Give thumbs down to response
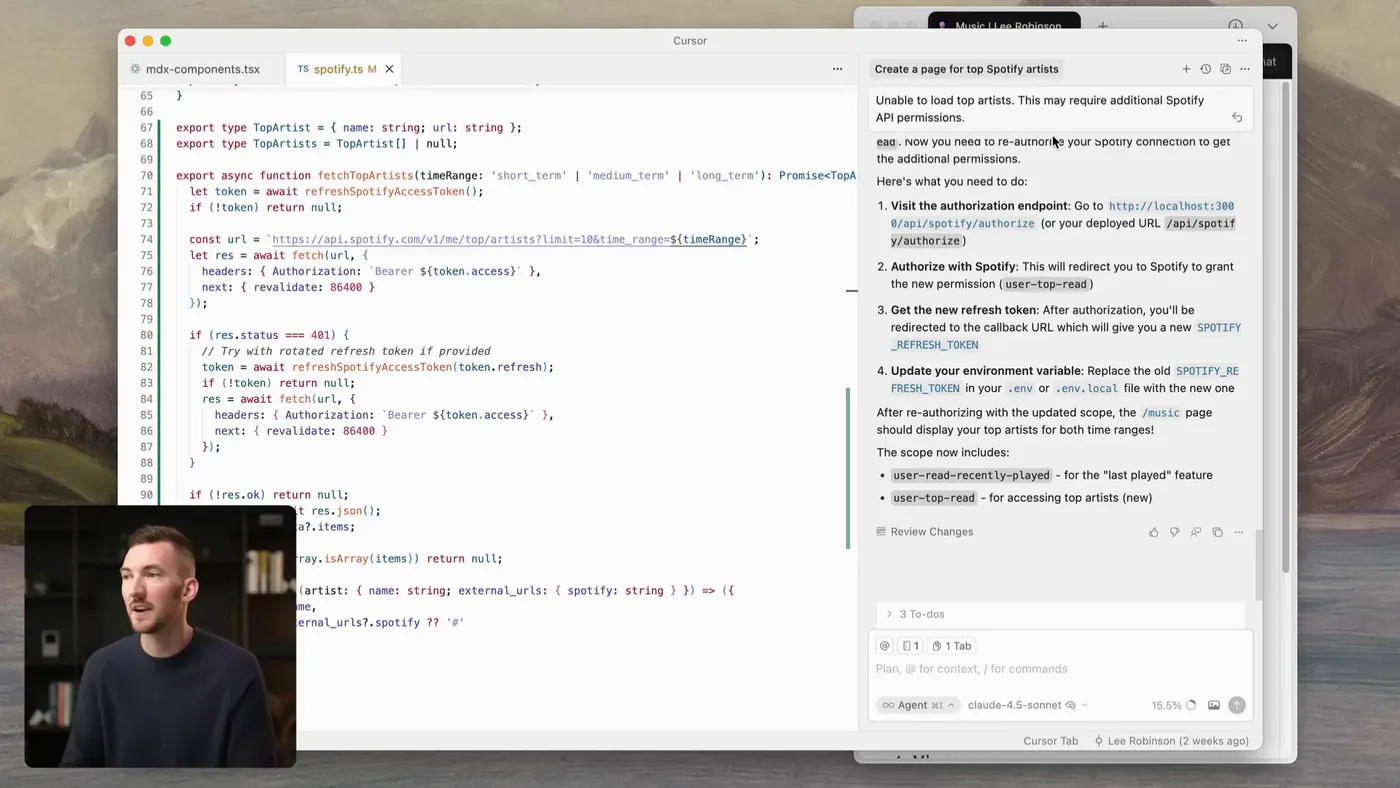 (1175, 532)
